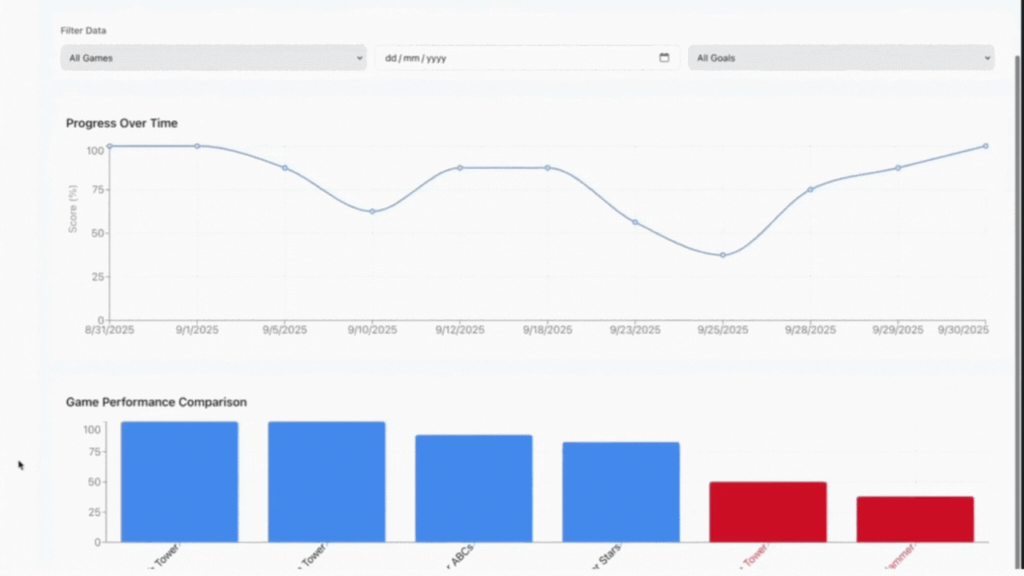The width and height of the screenshot is (1024, 576).
Task: Click the blue bar labeled ABCs
Action: [x=474, y=488]
